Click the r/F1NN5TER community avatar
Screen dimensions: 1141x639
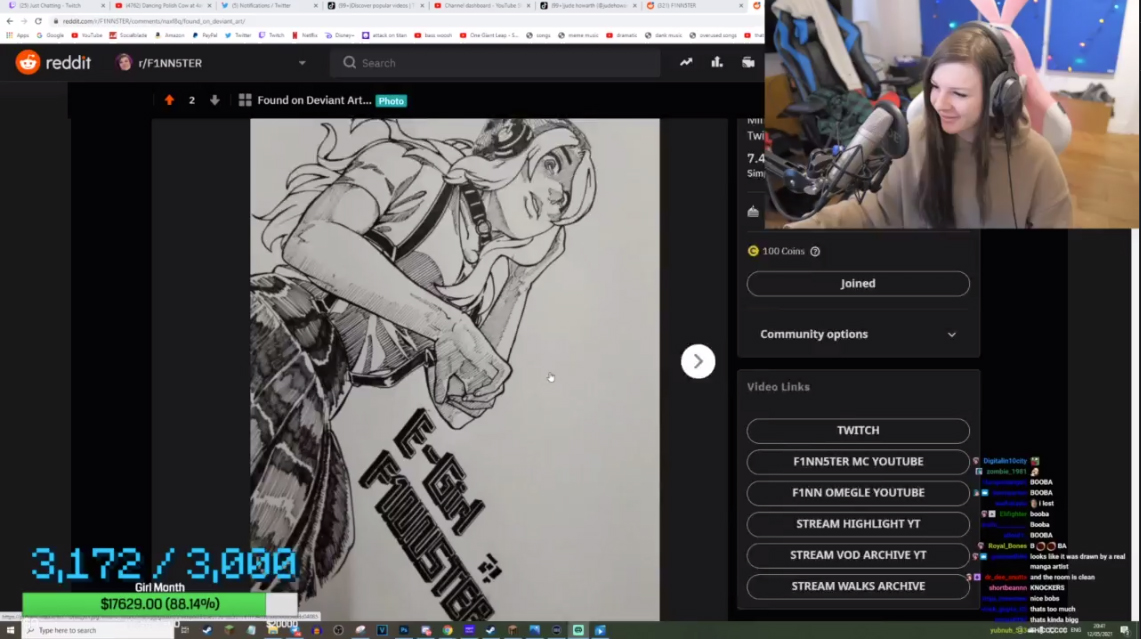(124, 63)
